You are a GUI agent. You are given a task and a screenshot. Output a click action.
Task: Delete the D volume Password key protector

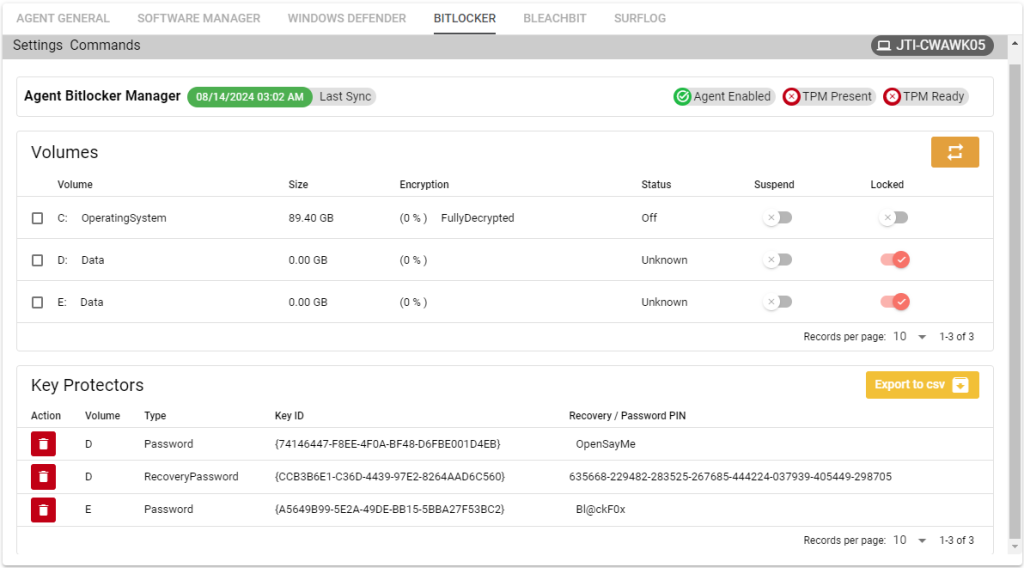coord(43,444)
